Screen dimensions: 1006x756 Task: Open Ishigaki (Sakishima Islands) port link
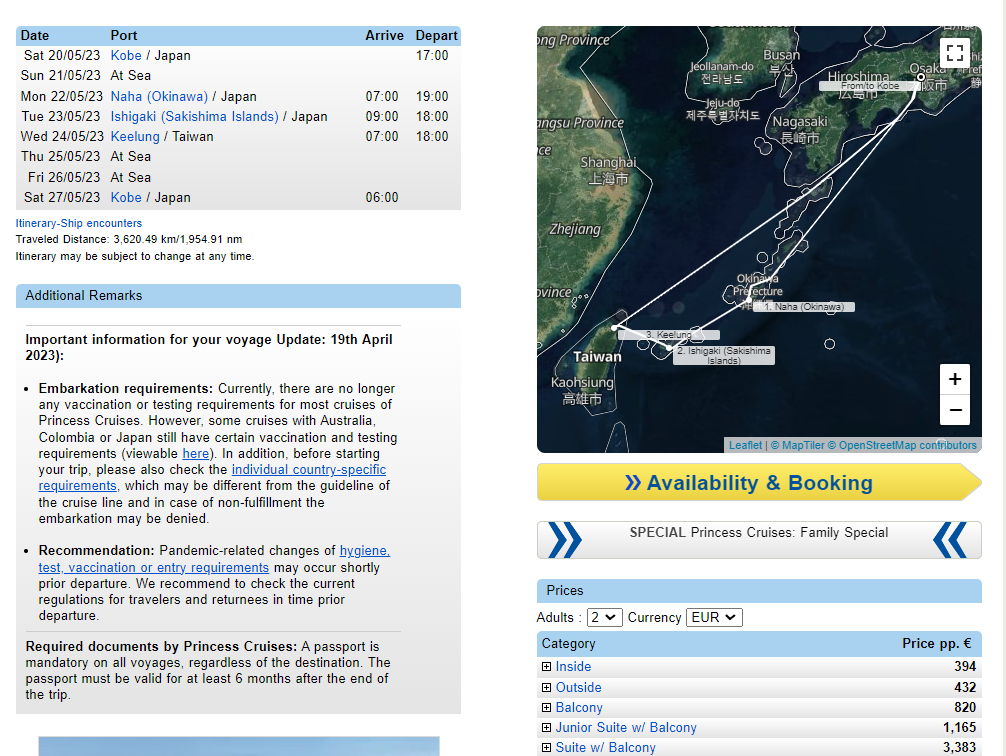pos(194,117)
